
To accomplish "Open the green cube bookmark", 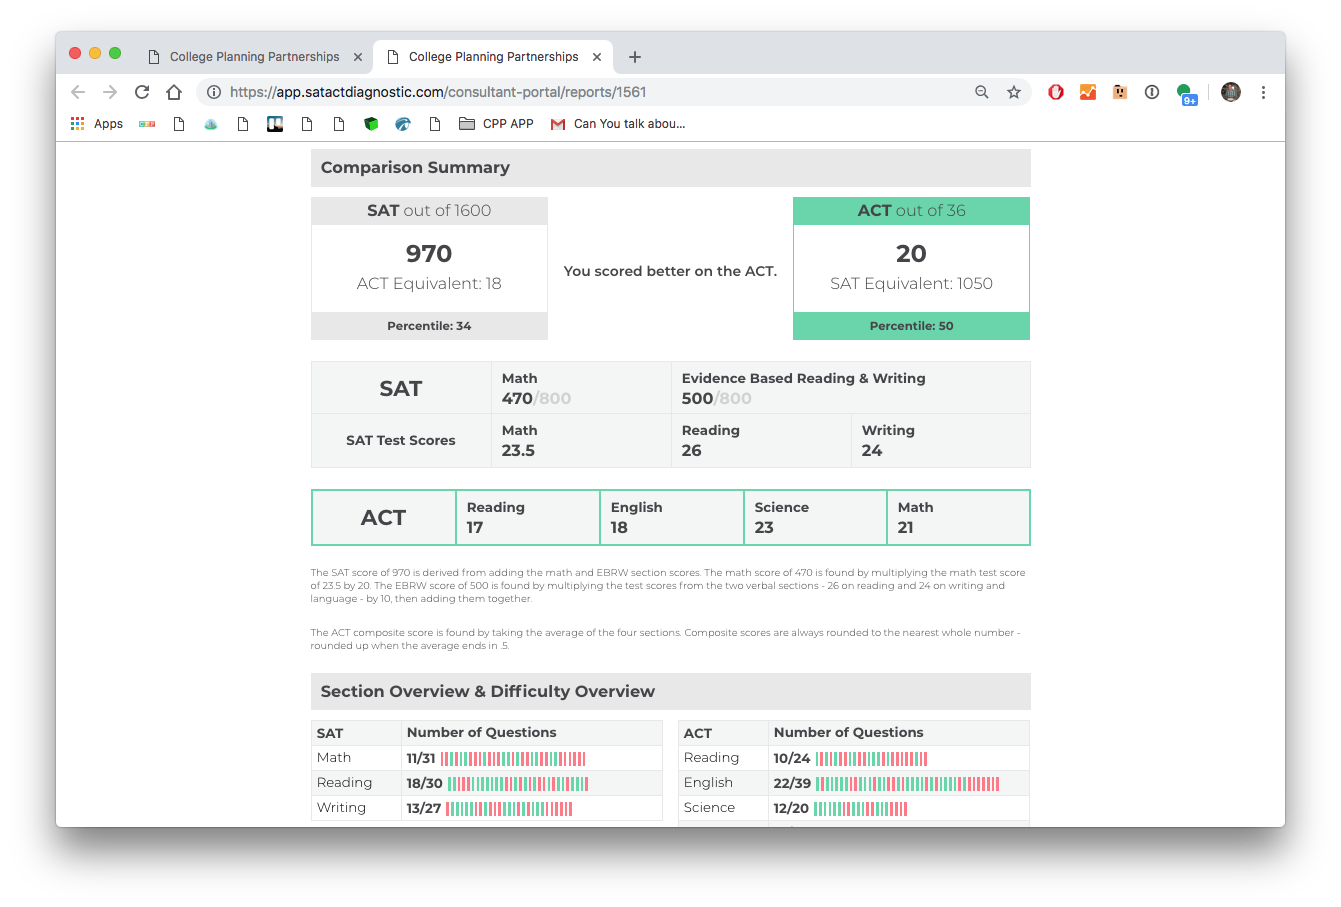I will [371, 124].
